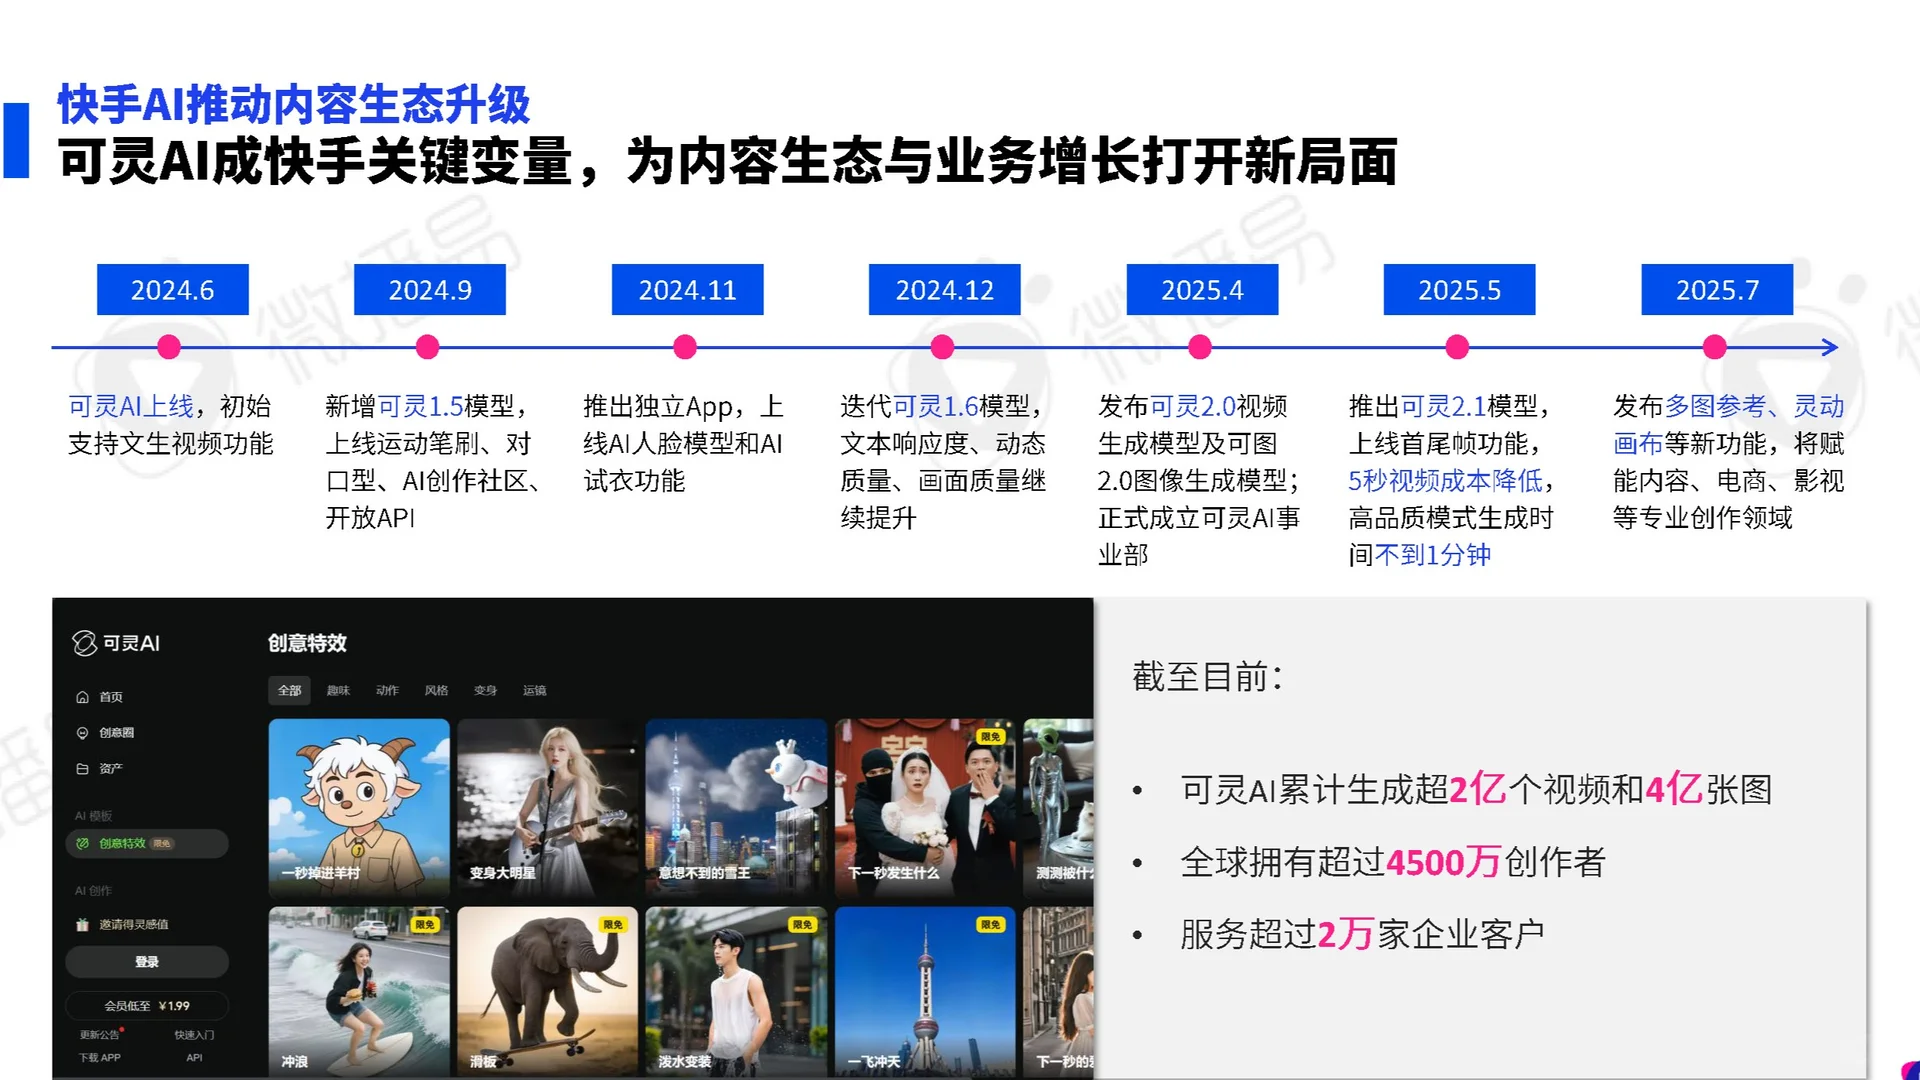Click the 可灵1.6 highlighted text
The image size is (1920, 1080).
tap(935, 407)
